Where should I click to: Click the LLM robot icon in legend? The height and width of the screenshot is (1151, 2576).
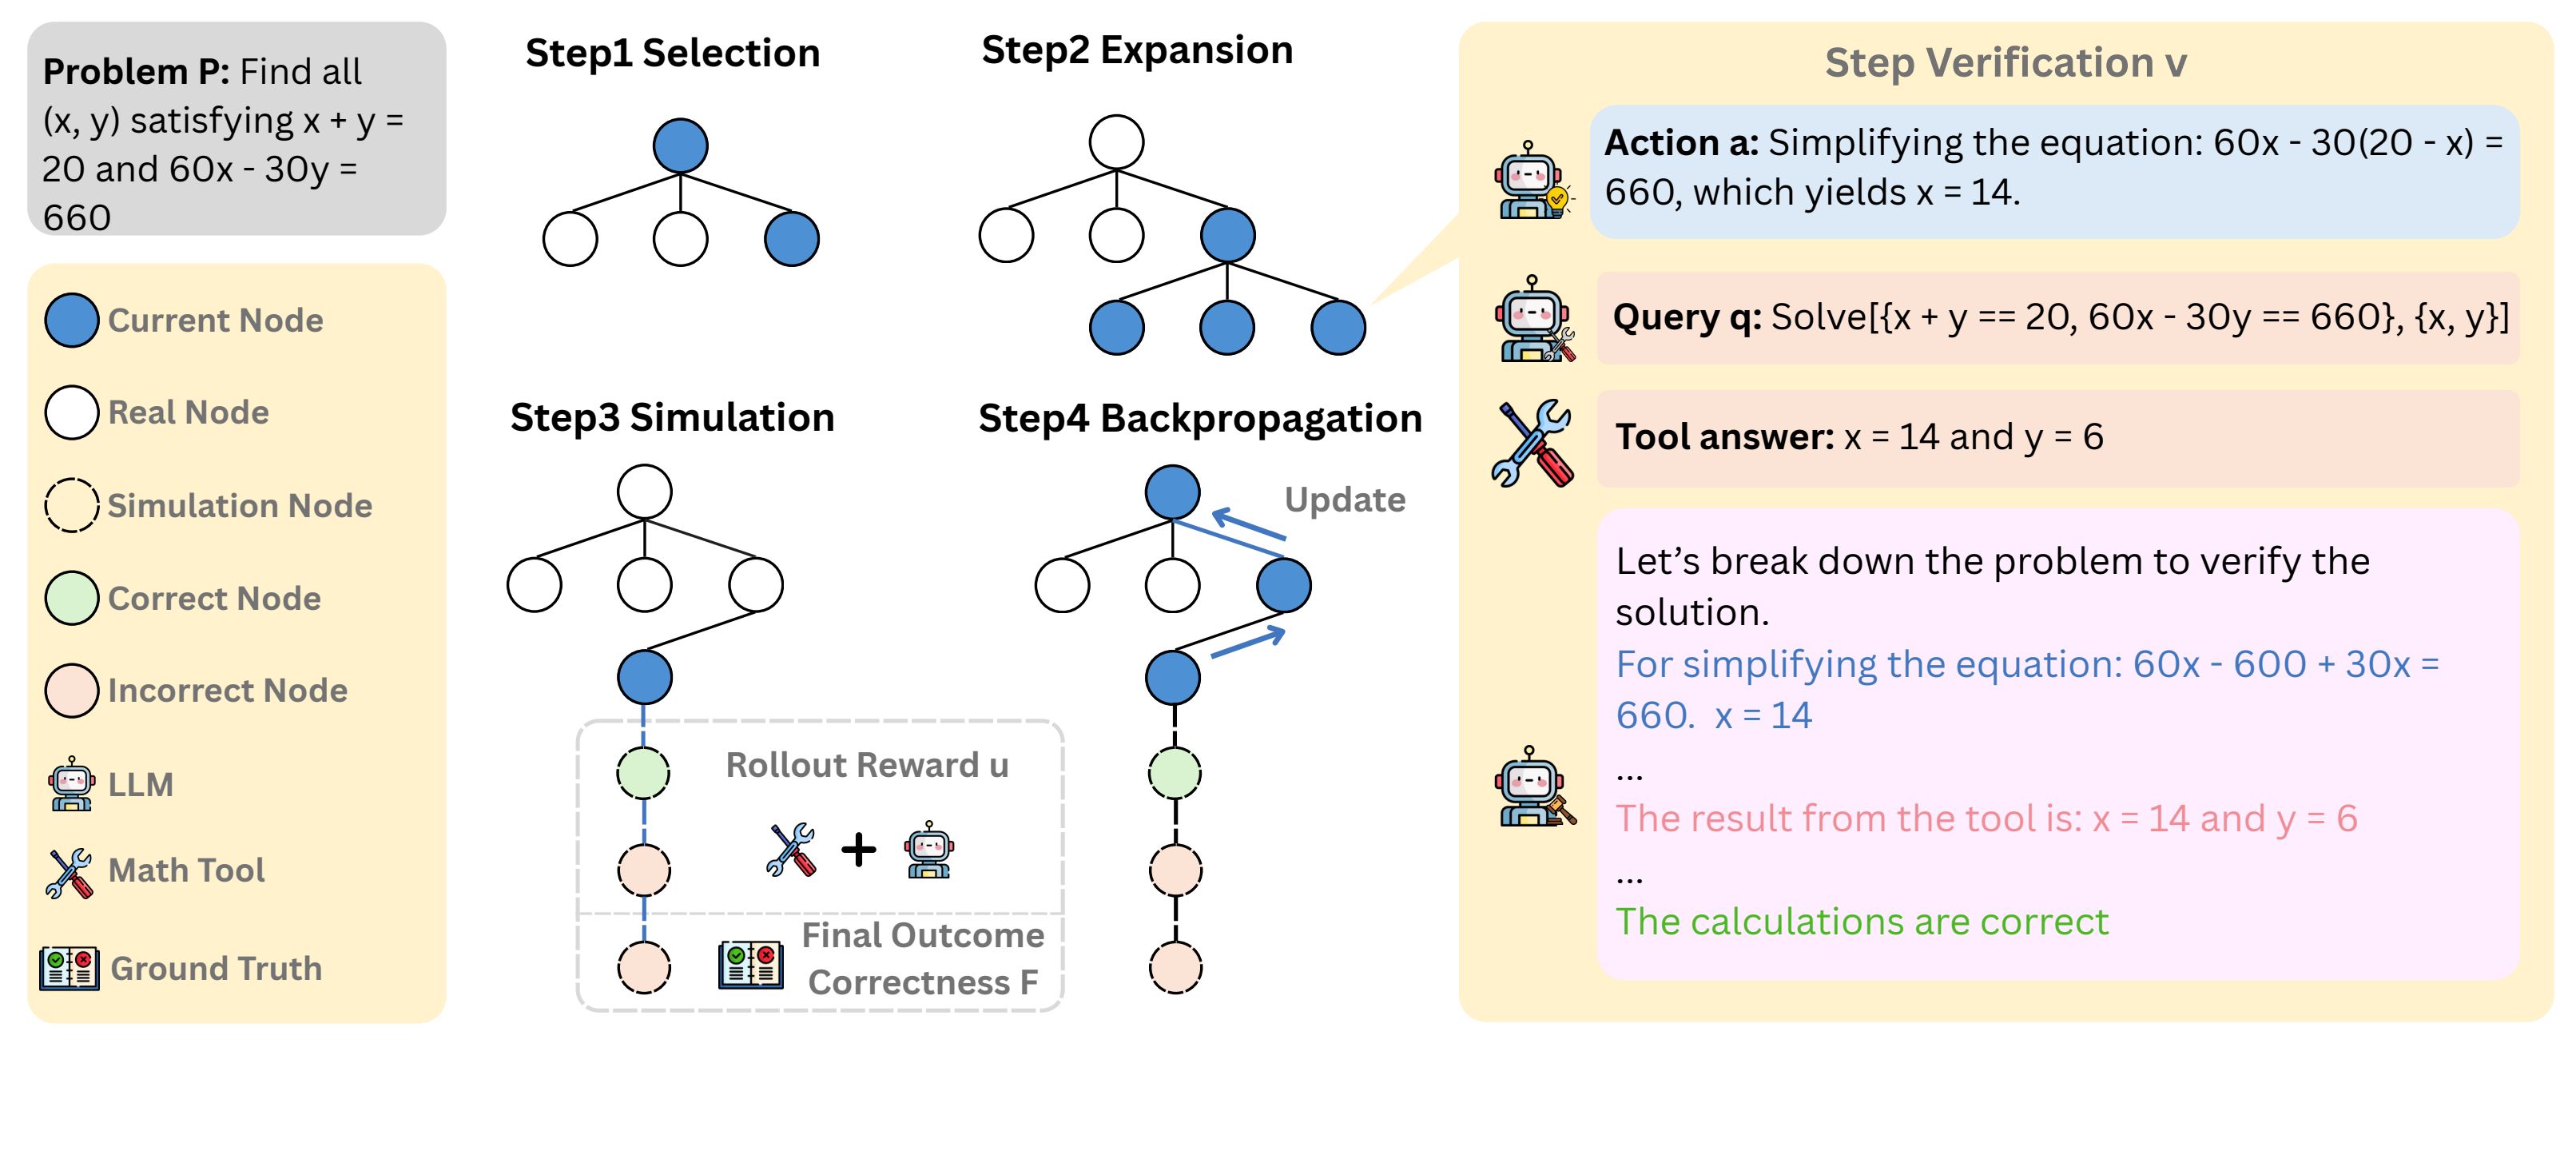point(71,783)
